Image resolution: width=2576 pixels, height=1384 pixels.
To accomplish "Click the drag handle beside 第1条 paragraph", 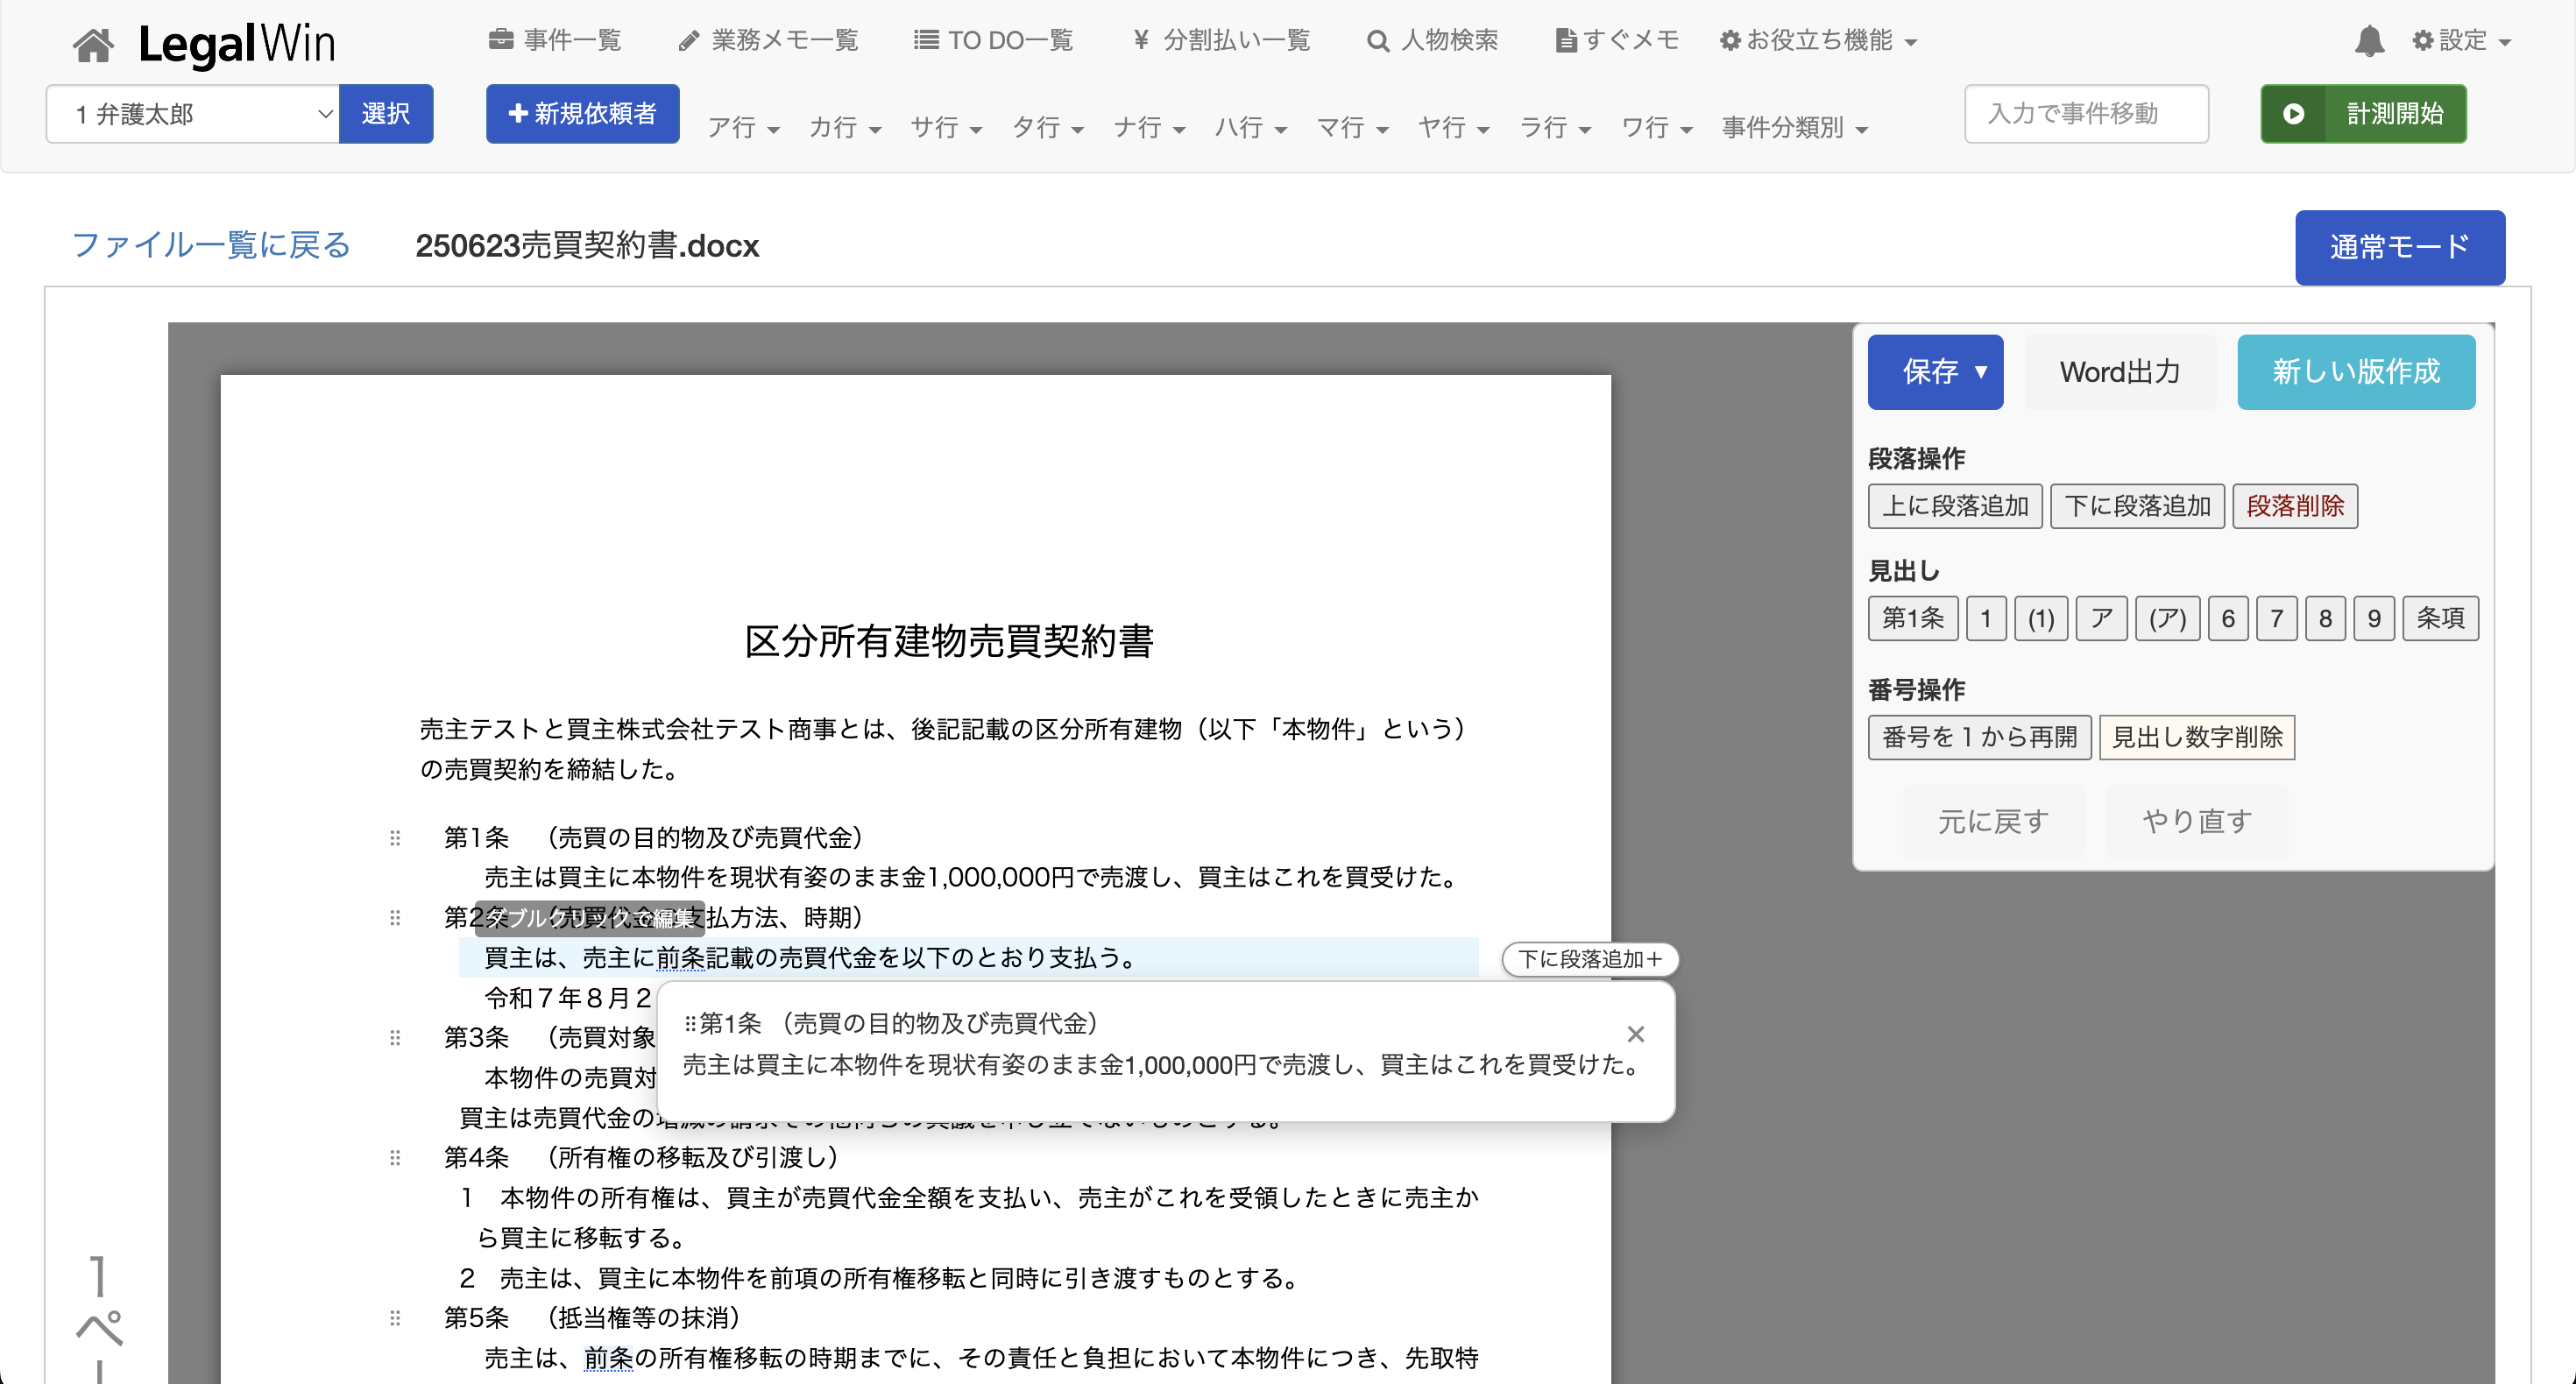I will [395, 838].
